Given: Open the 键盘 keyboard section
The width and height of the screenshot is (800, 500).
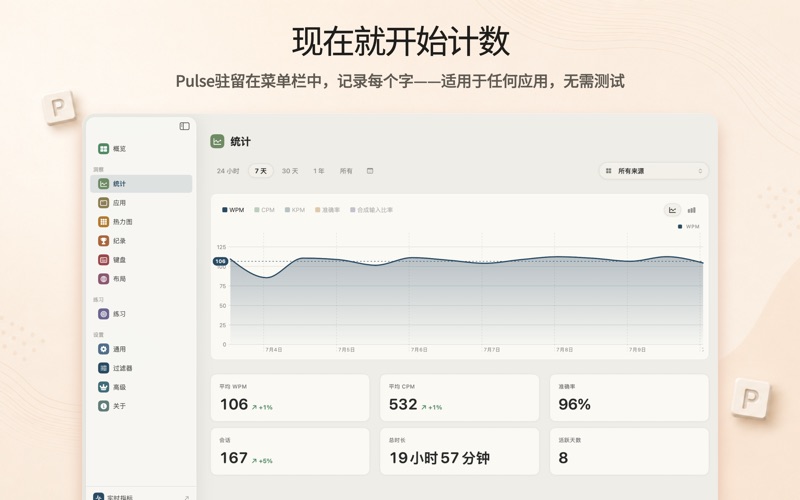Looking at the screenshot, I should click(141, 260).
